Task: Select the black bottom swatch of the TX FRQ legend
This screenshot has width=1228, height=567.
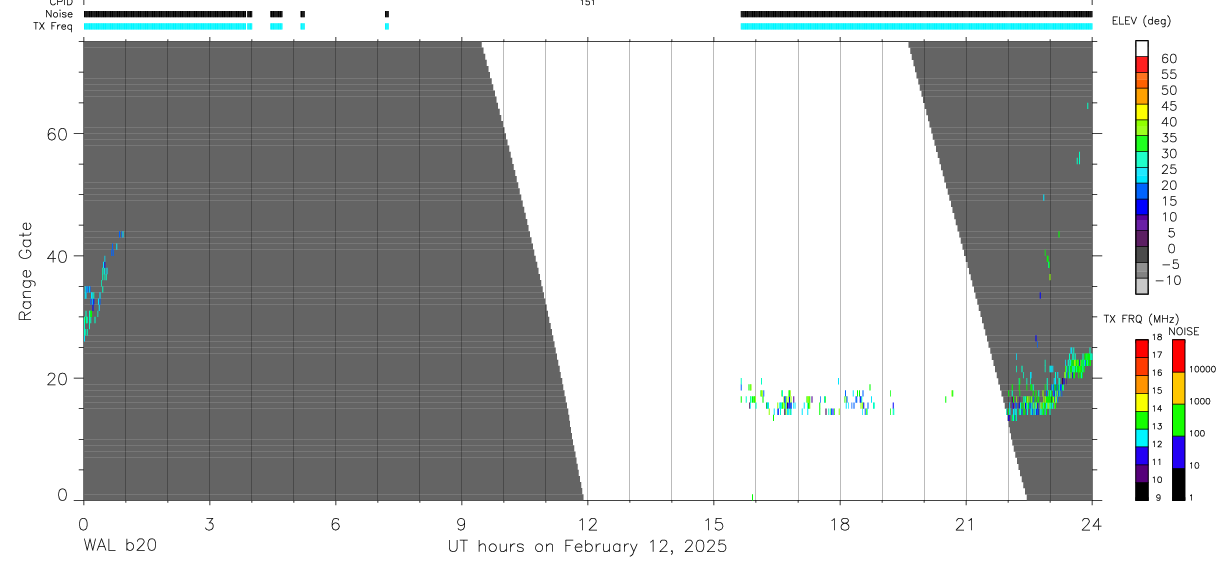Action: point(1142,491)
